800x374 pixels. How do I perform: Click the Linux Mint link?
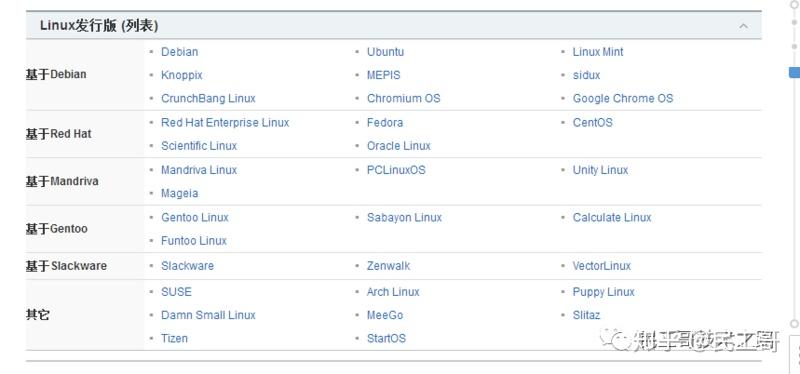click(598, 52)
